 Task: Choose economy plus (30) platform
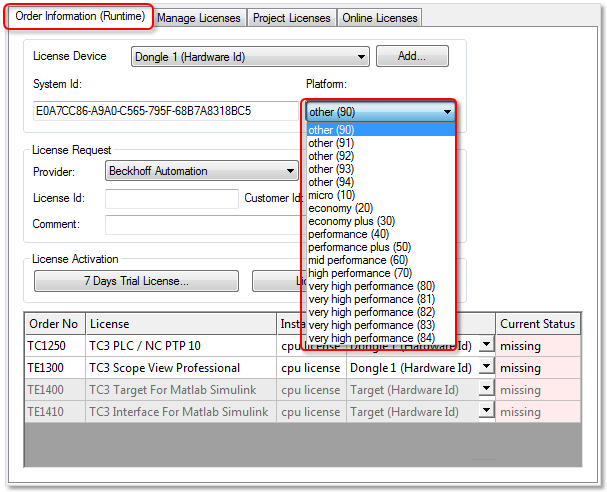click(x=381, y=221)
